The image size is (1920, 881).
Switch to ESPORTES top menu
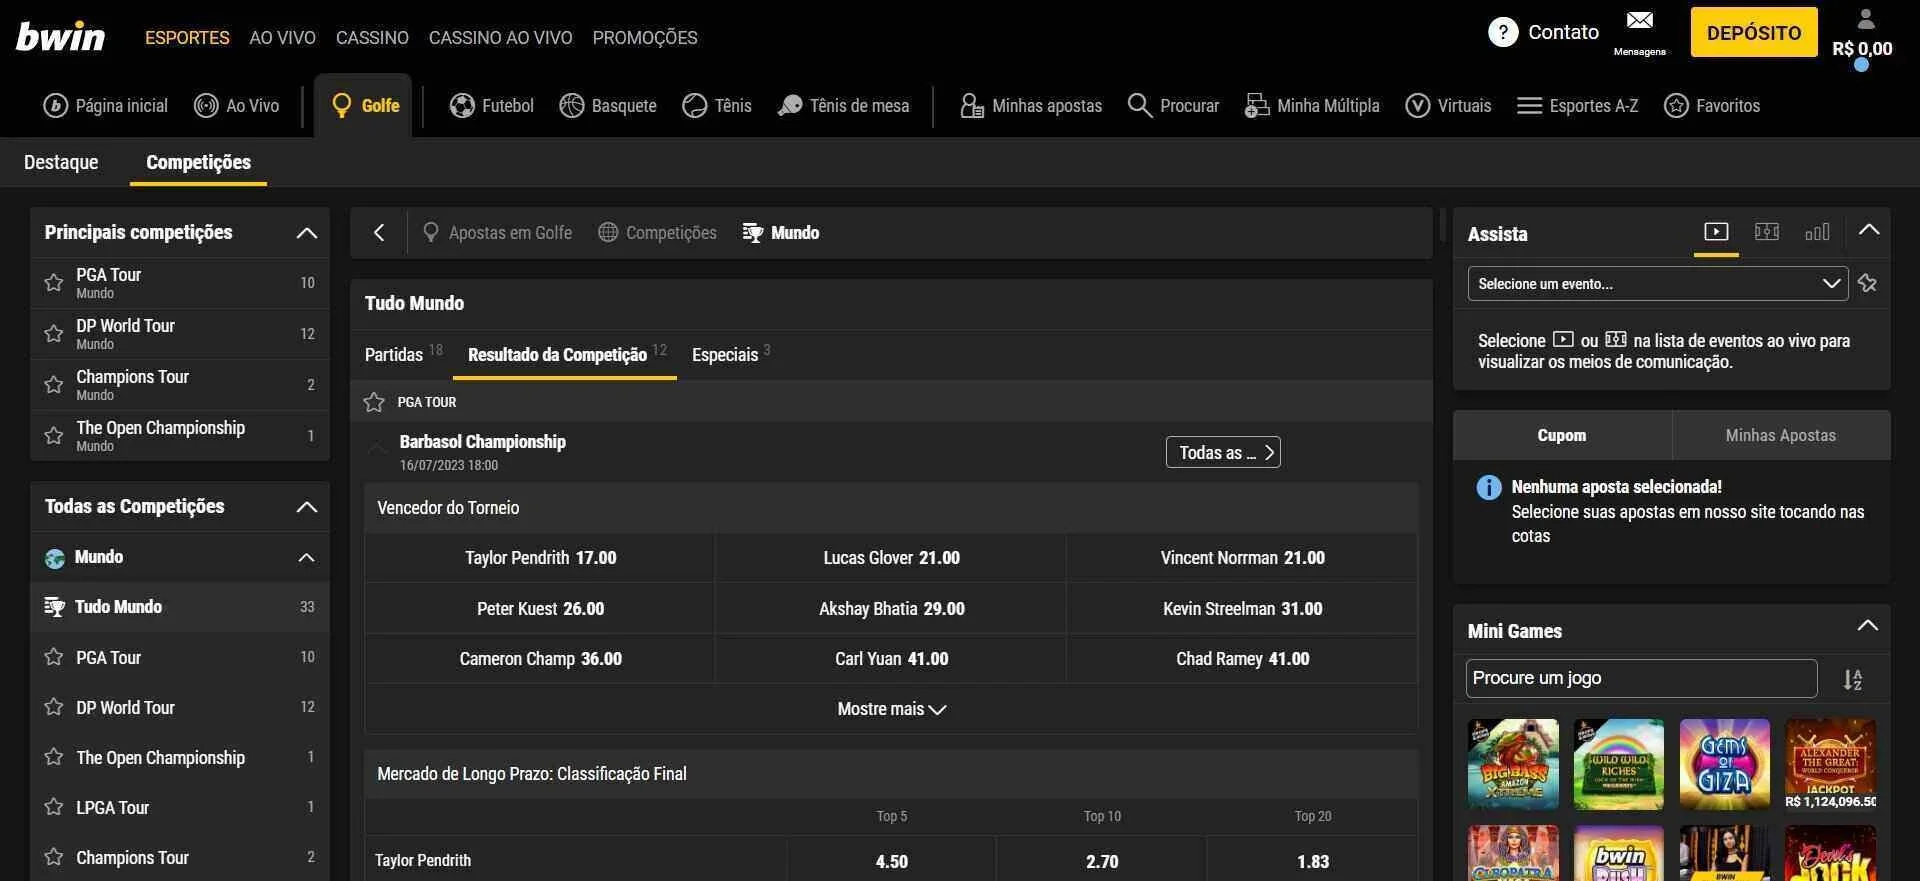pyautogui.click(x=187, y=38)
